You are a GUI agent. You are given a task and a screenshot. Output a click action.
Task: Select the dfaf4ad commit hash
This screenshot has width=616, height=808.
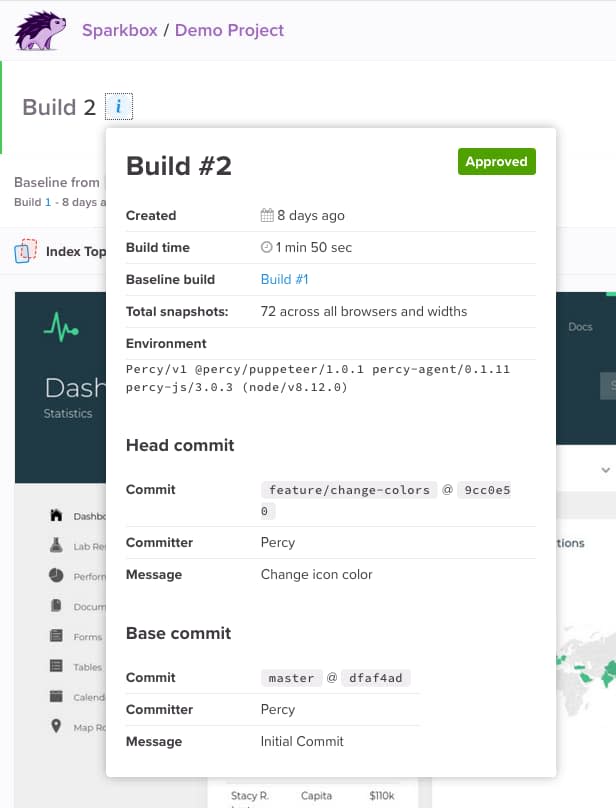(x=376, y=678)
